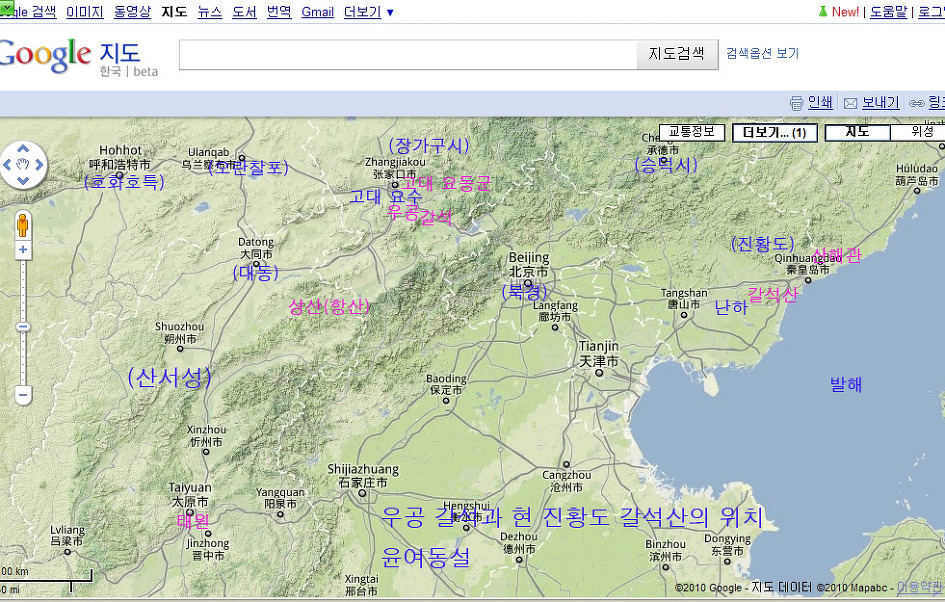Open the 동영상 link in top bar
The image size is (945, 602).
click(133, 12)
